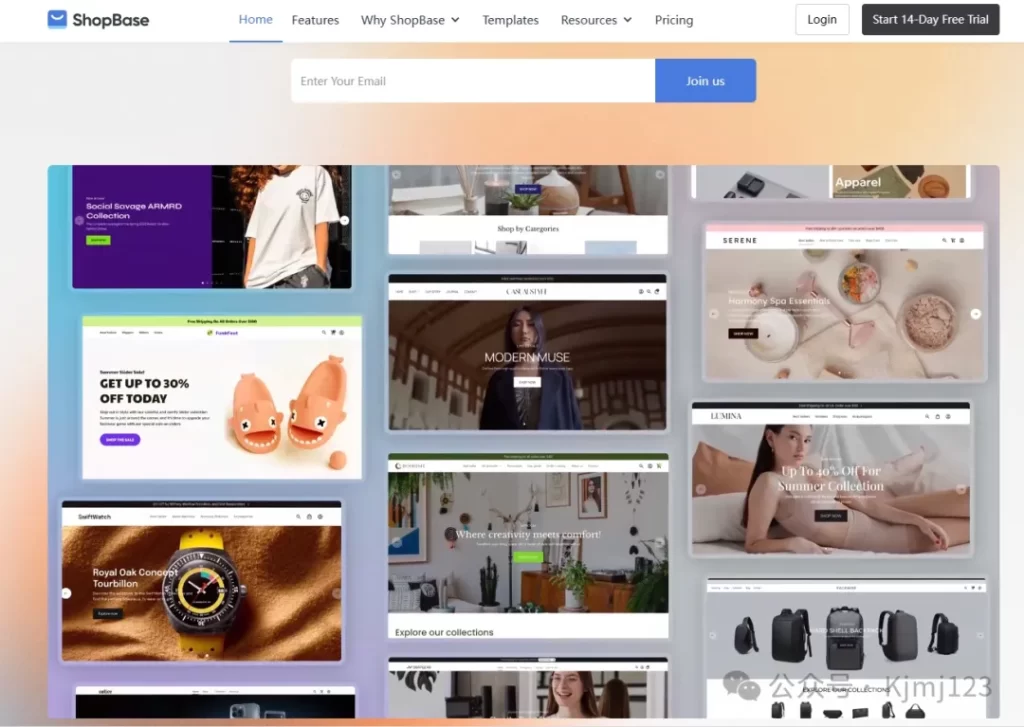
Task: Click the ShopBase logo icon
Action: tap(57, 20)
